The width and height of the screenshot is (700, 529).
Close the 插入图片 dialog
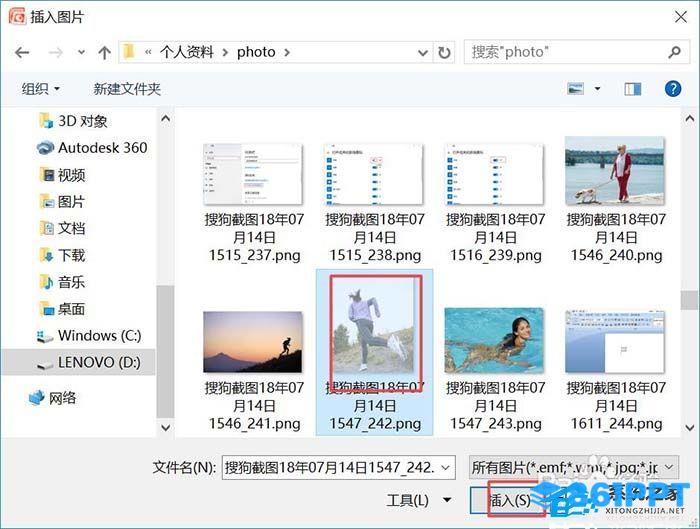click(680, 17)
